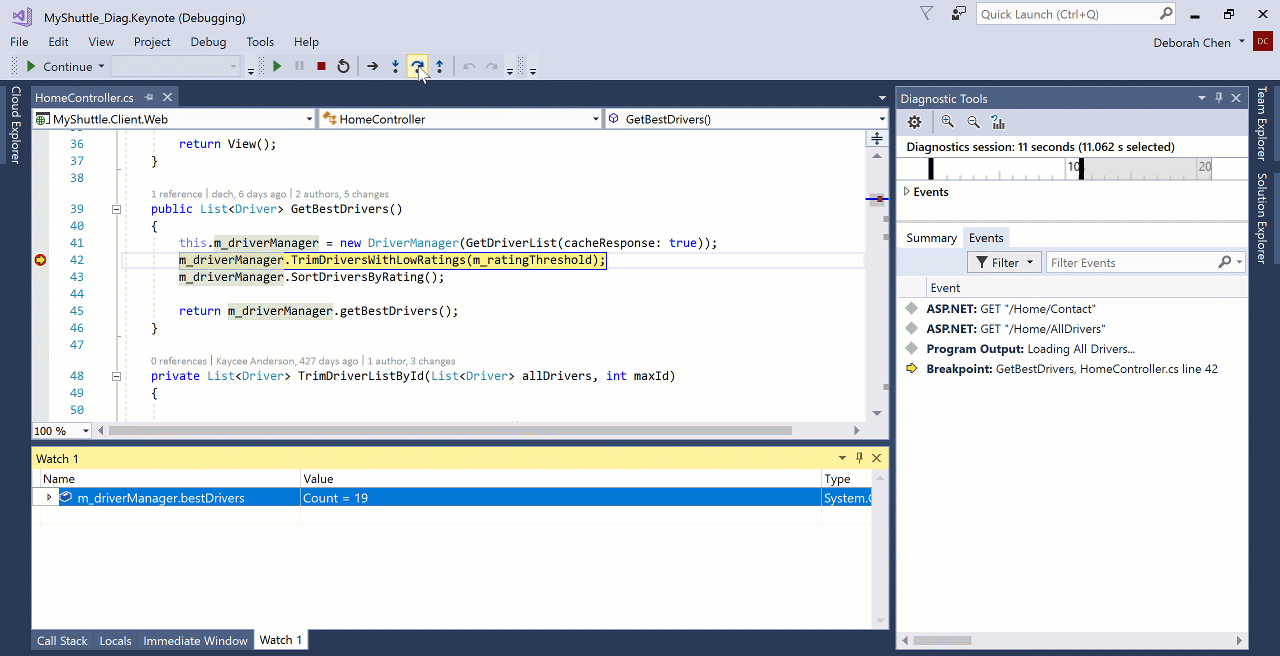This screenshot has height=656, width=1280.
Task: Click the Step Over debug icon
Action: coord(418,66)
